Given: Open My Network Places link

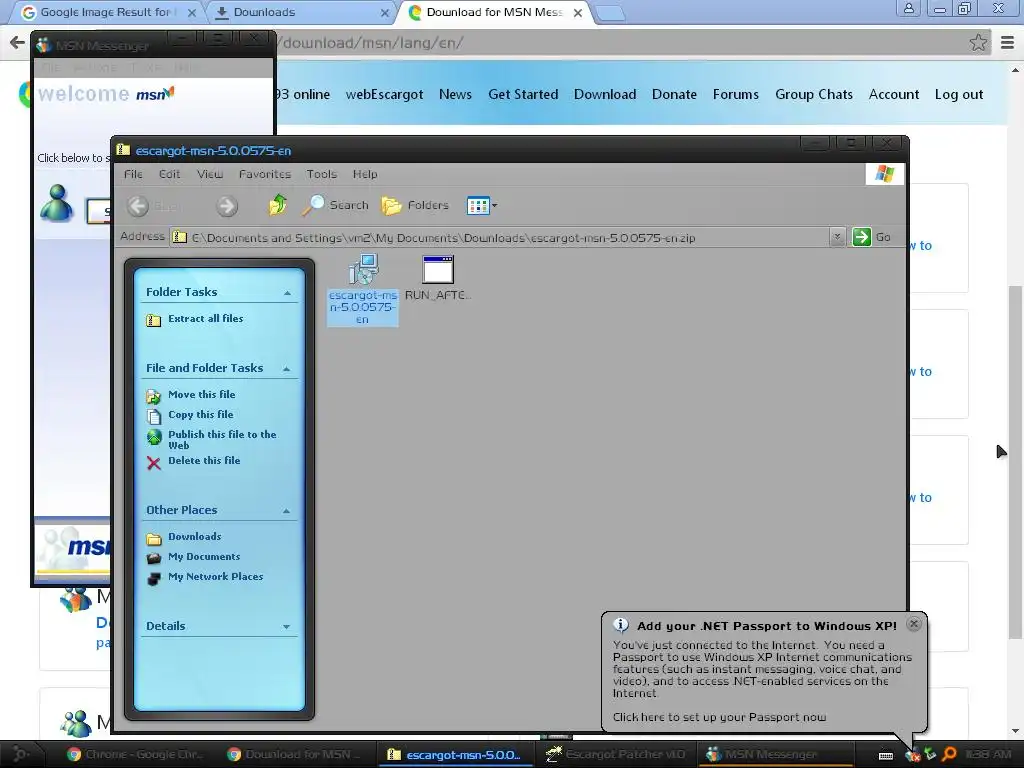Looking at the screenshot, I should (216, 577).
